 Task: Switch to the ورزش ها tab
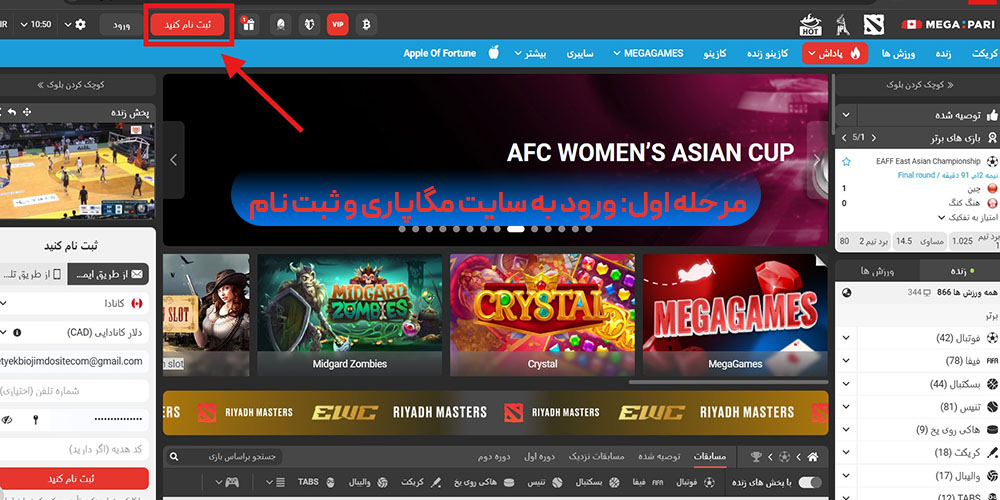(x=877, y=271)
